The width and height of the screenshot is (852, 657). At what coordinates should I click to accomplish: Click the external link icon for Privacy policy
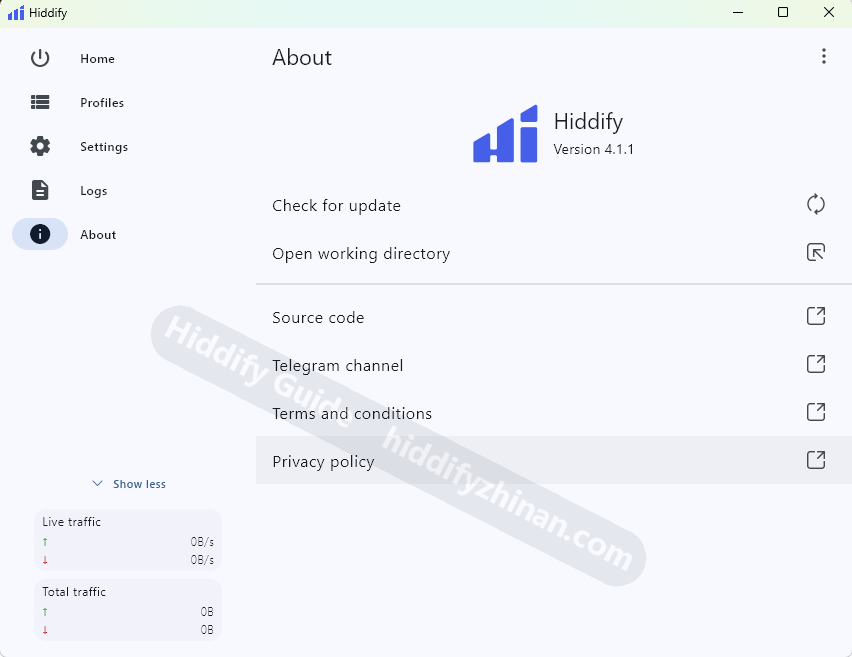point(816,460)
